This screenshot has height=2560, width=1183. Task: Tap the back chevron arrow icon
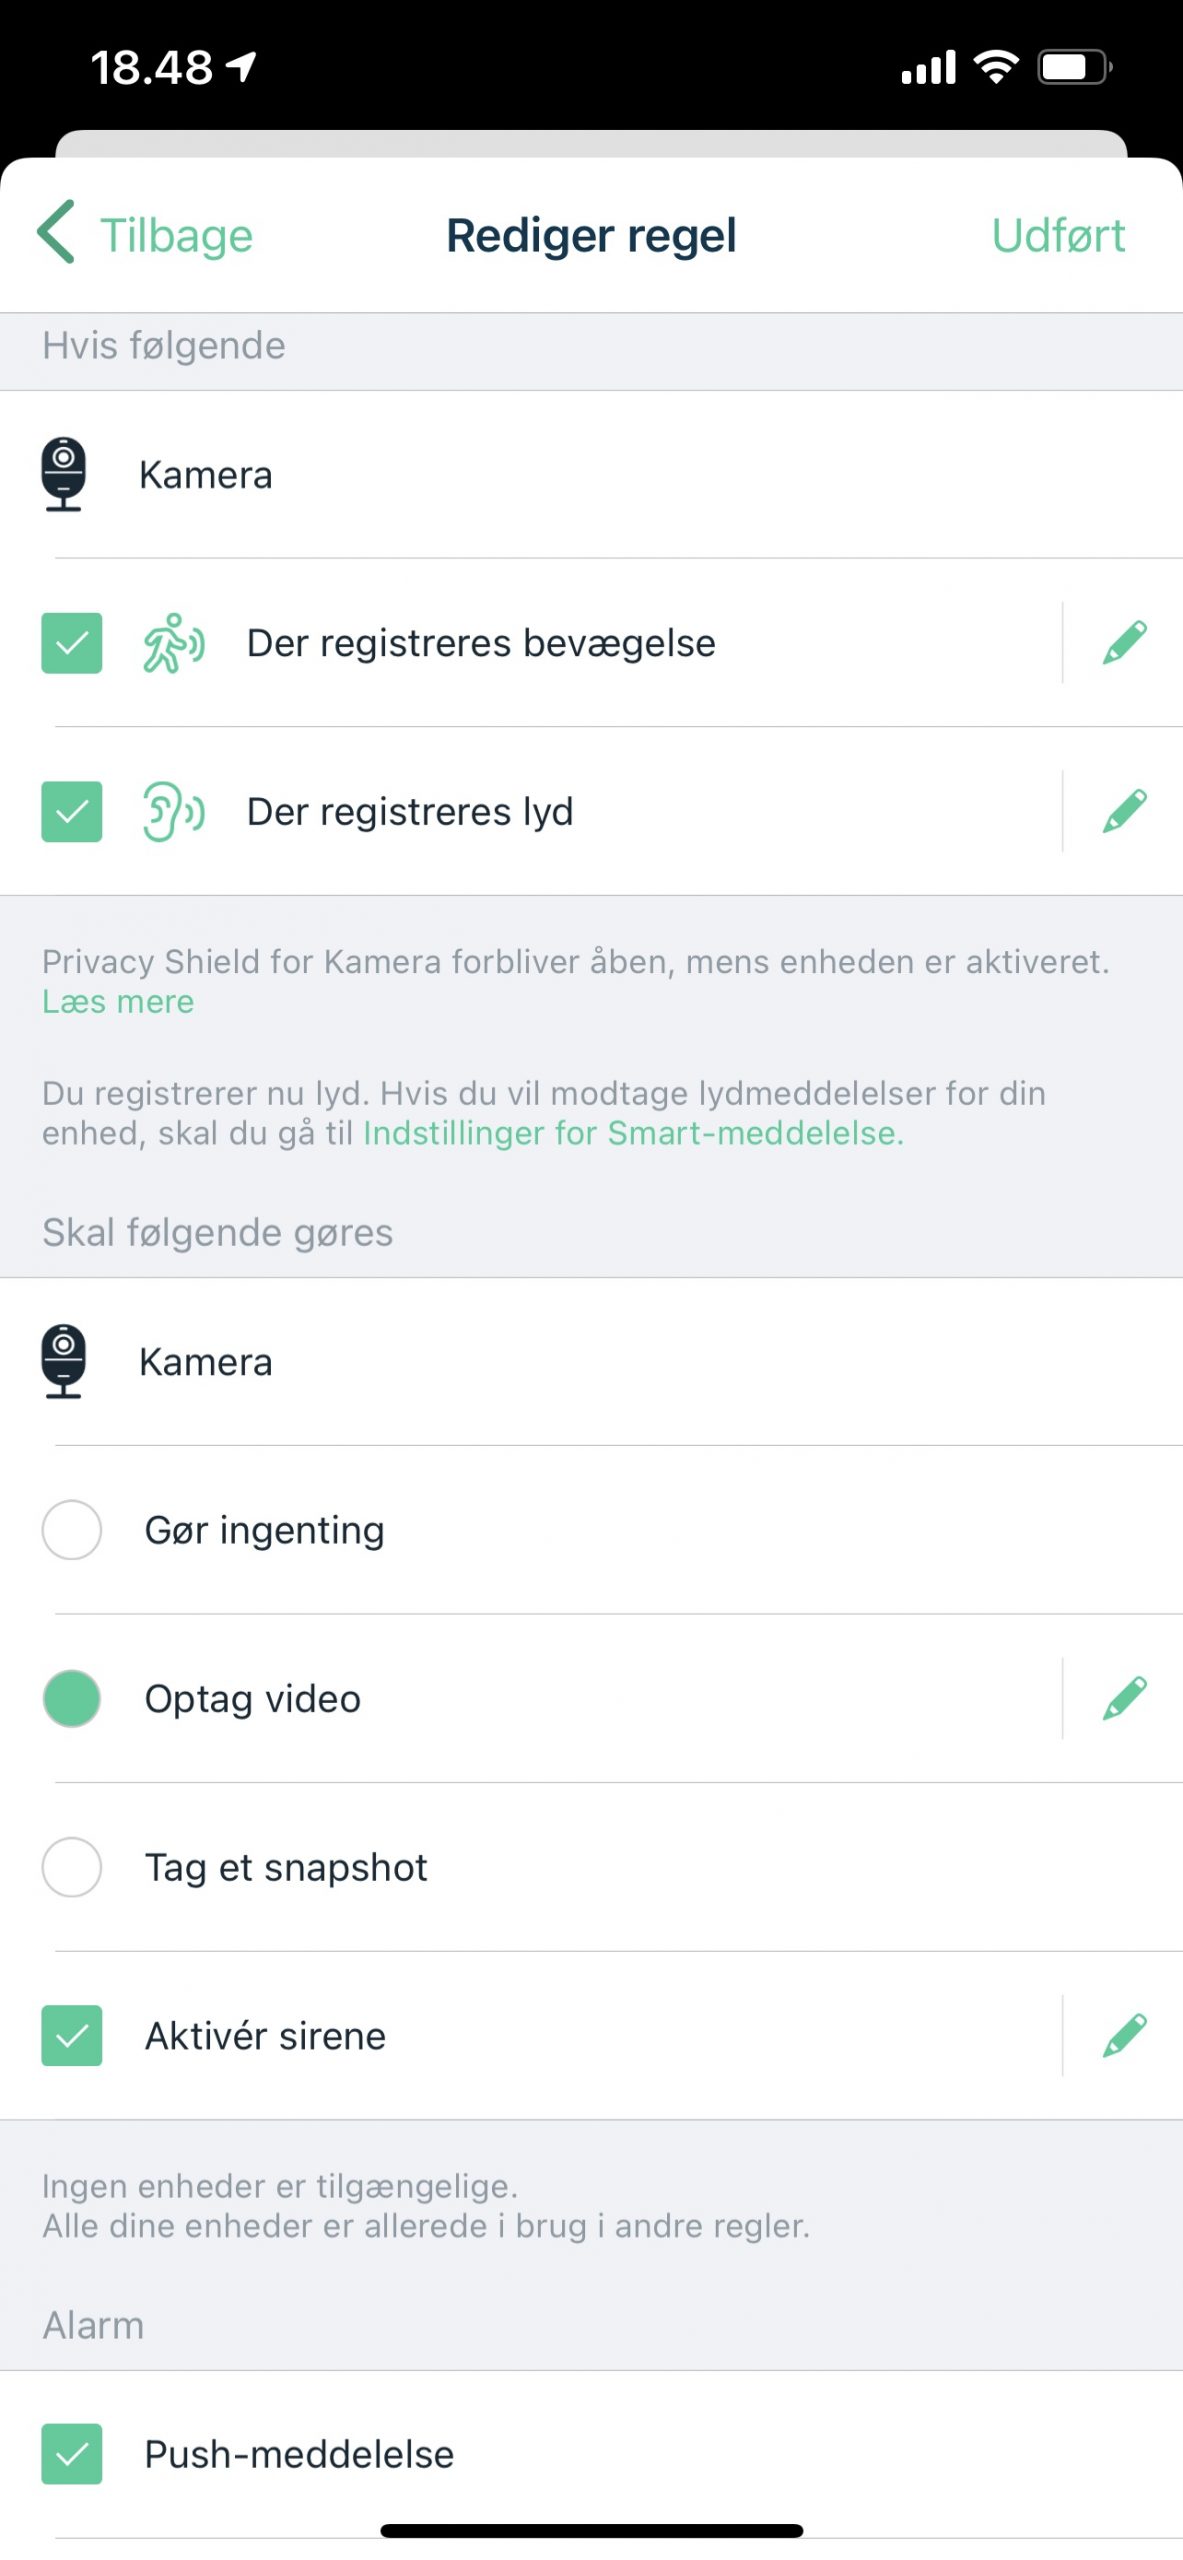[x=57, y=232]
